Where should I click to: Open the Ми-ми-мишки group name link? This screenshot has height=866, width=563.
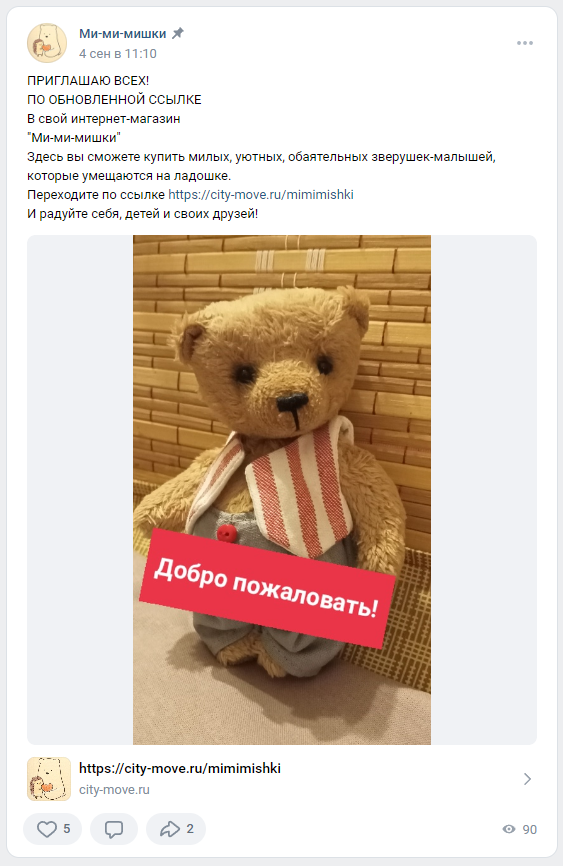click(x=123, y=33)
